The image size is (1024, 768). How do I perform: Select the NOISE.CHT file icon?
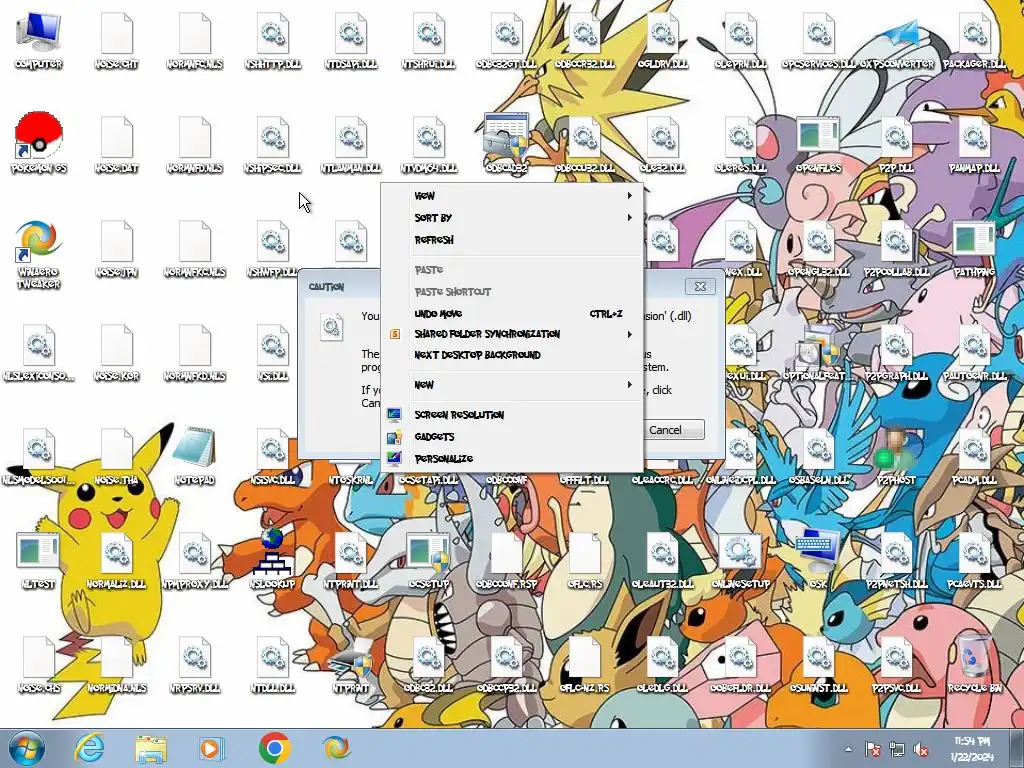tap(116, 40)
